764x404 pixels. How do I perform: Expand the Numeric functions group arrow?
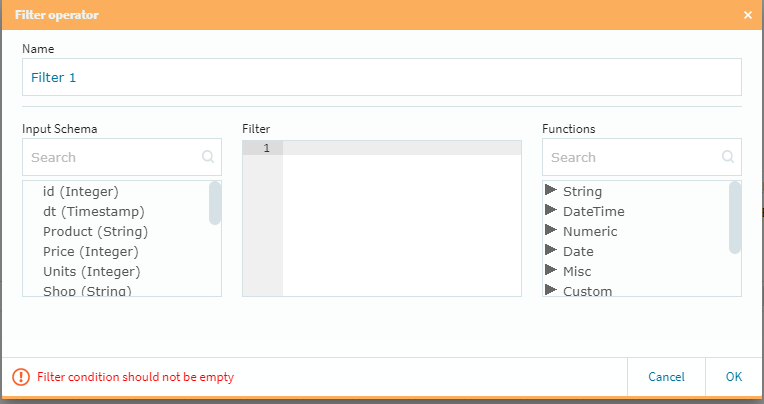(551, 230)
